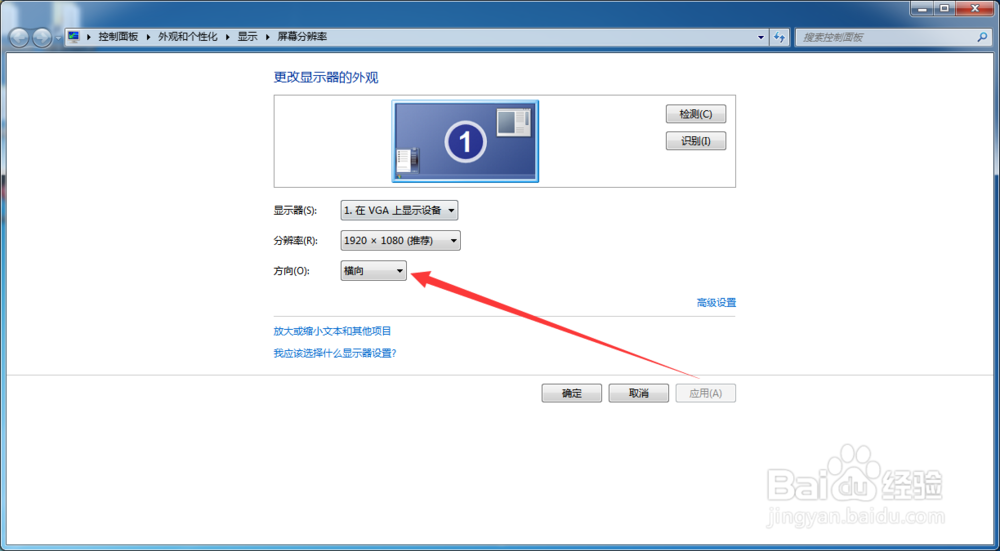Image resolution: width=1000 pixels, height=551 pixels.
Task: Expand breadcrumb arrow after 控制面板
Action: point(149,37)
